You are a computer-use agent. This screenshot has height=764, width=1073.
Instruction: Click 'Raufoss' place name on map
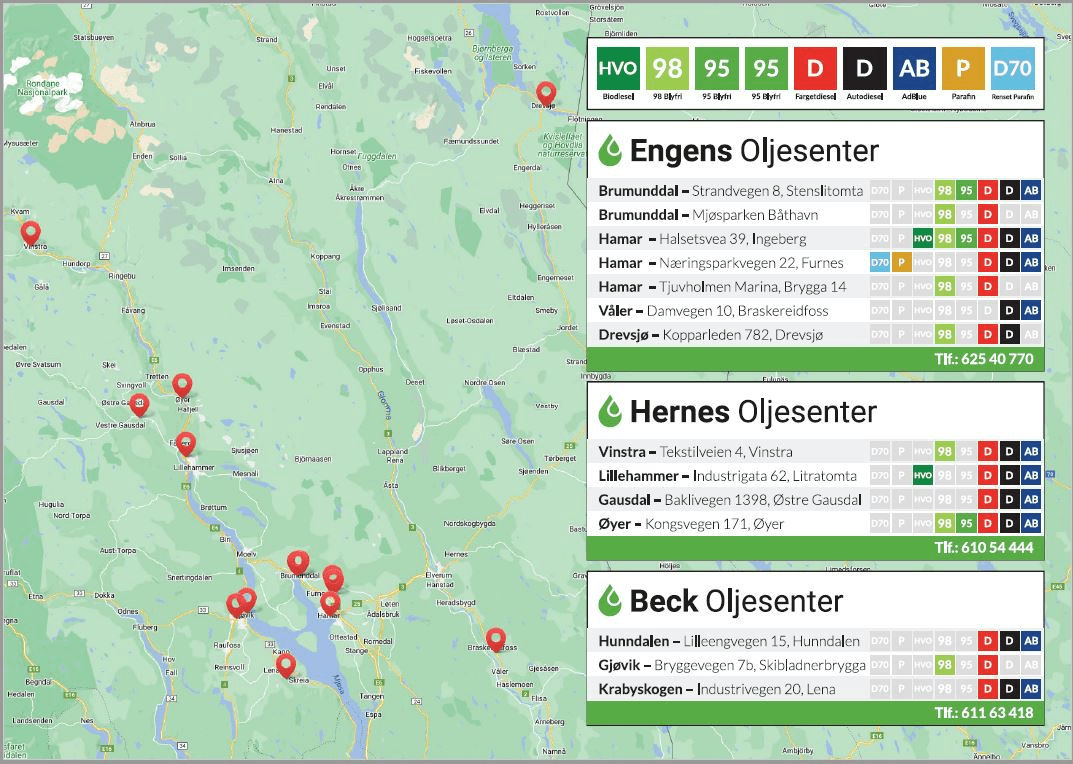click(227, 645)
